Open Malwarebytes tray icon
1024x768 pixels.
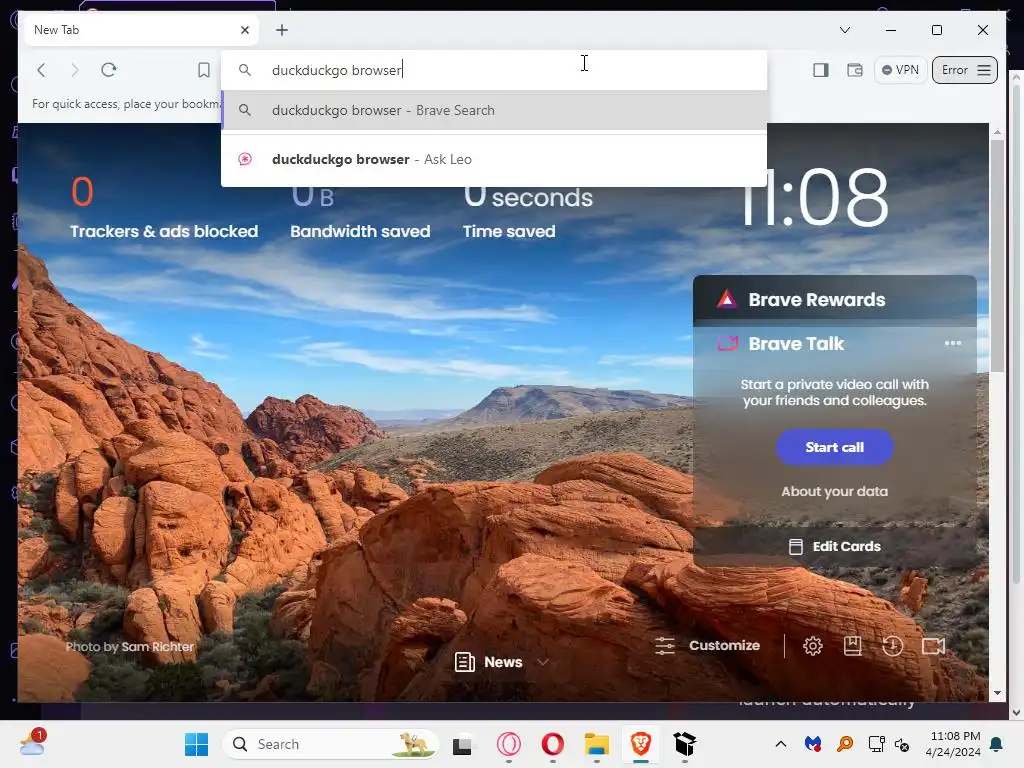pyautogui.click(x=812, y=744)
